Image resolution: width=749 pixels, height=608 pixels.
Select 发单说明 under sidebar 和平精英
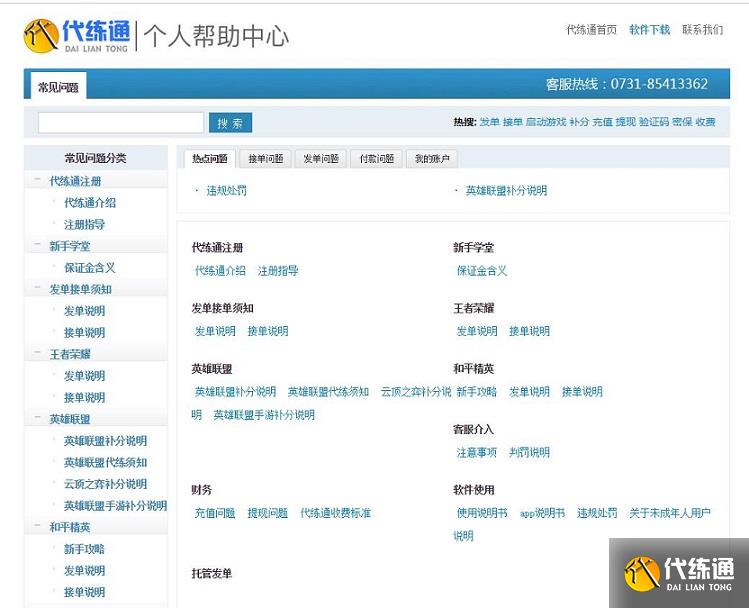coord(85,571)
